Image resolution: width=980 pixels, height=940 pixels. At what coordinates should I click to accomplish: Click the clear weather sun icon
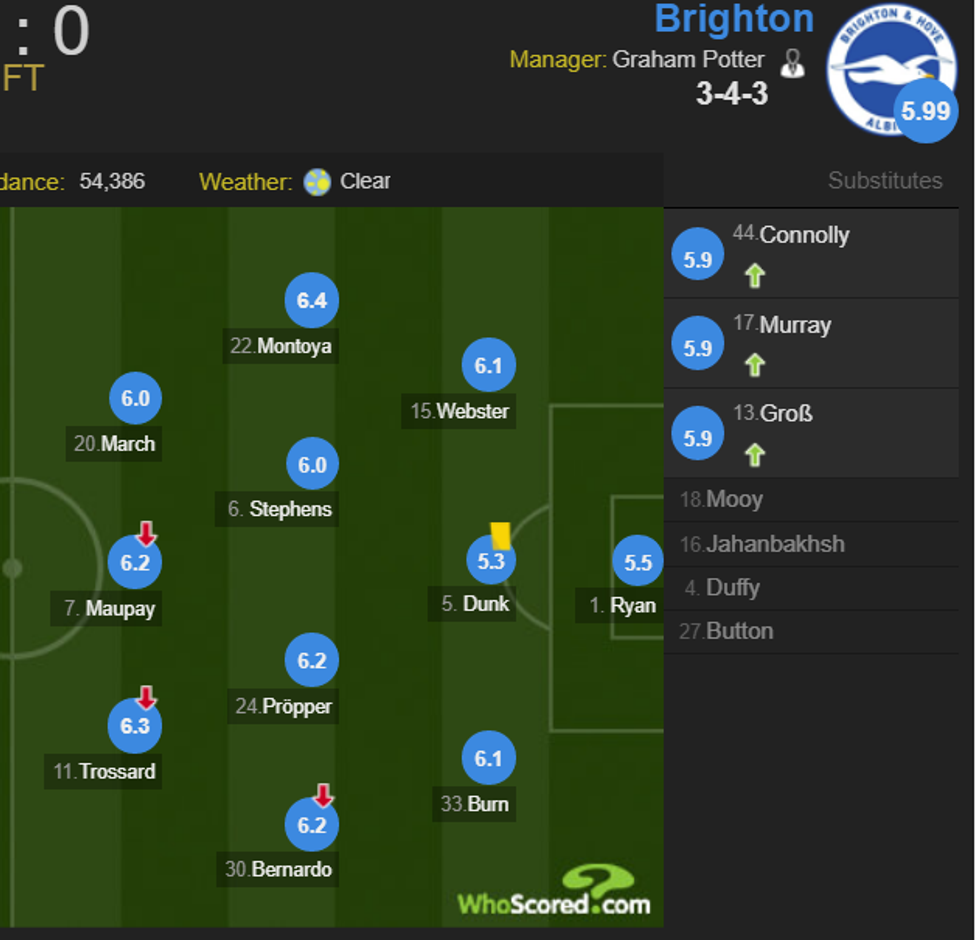click(317, 182)
